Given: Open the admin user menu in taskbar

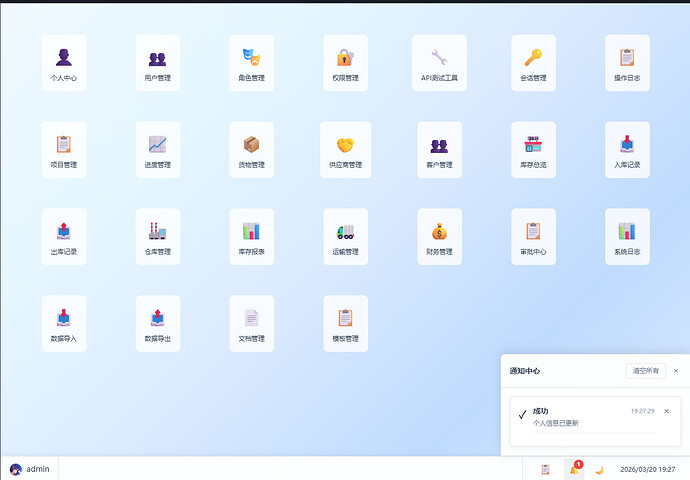Looking at the screenshot, I should pyautogui.click(x=30, y=469).
